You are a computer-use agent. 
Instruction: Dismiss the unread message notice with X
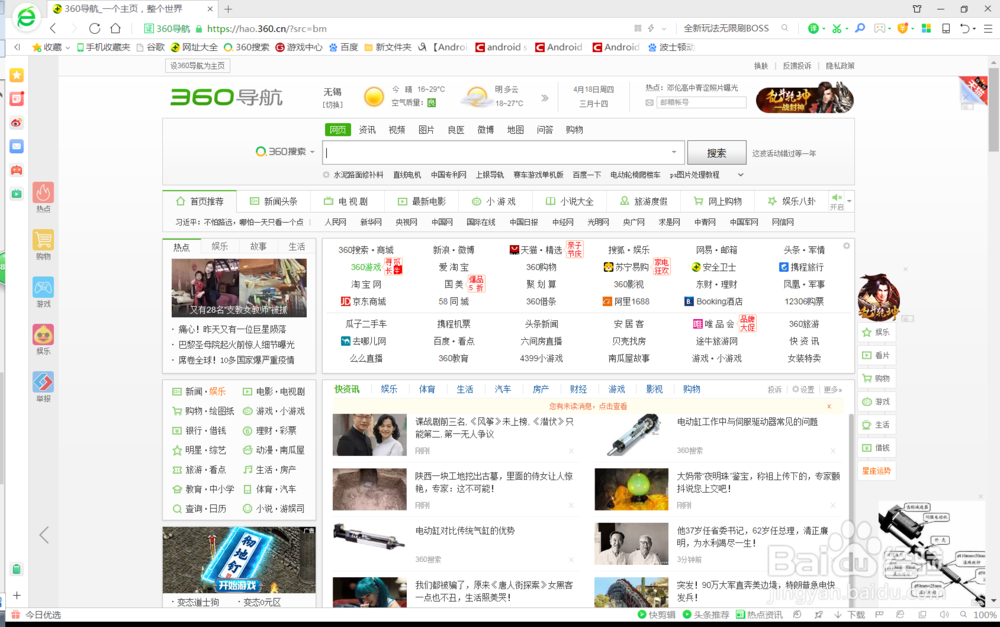pyautogui.click(x=829, y=406)
